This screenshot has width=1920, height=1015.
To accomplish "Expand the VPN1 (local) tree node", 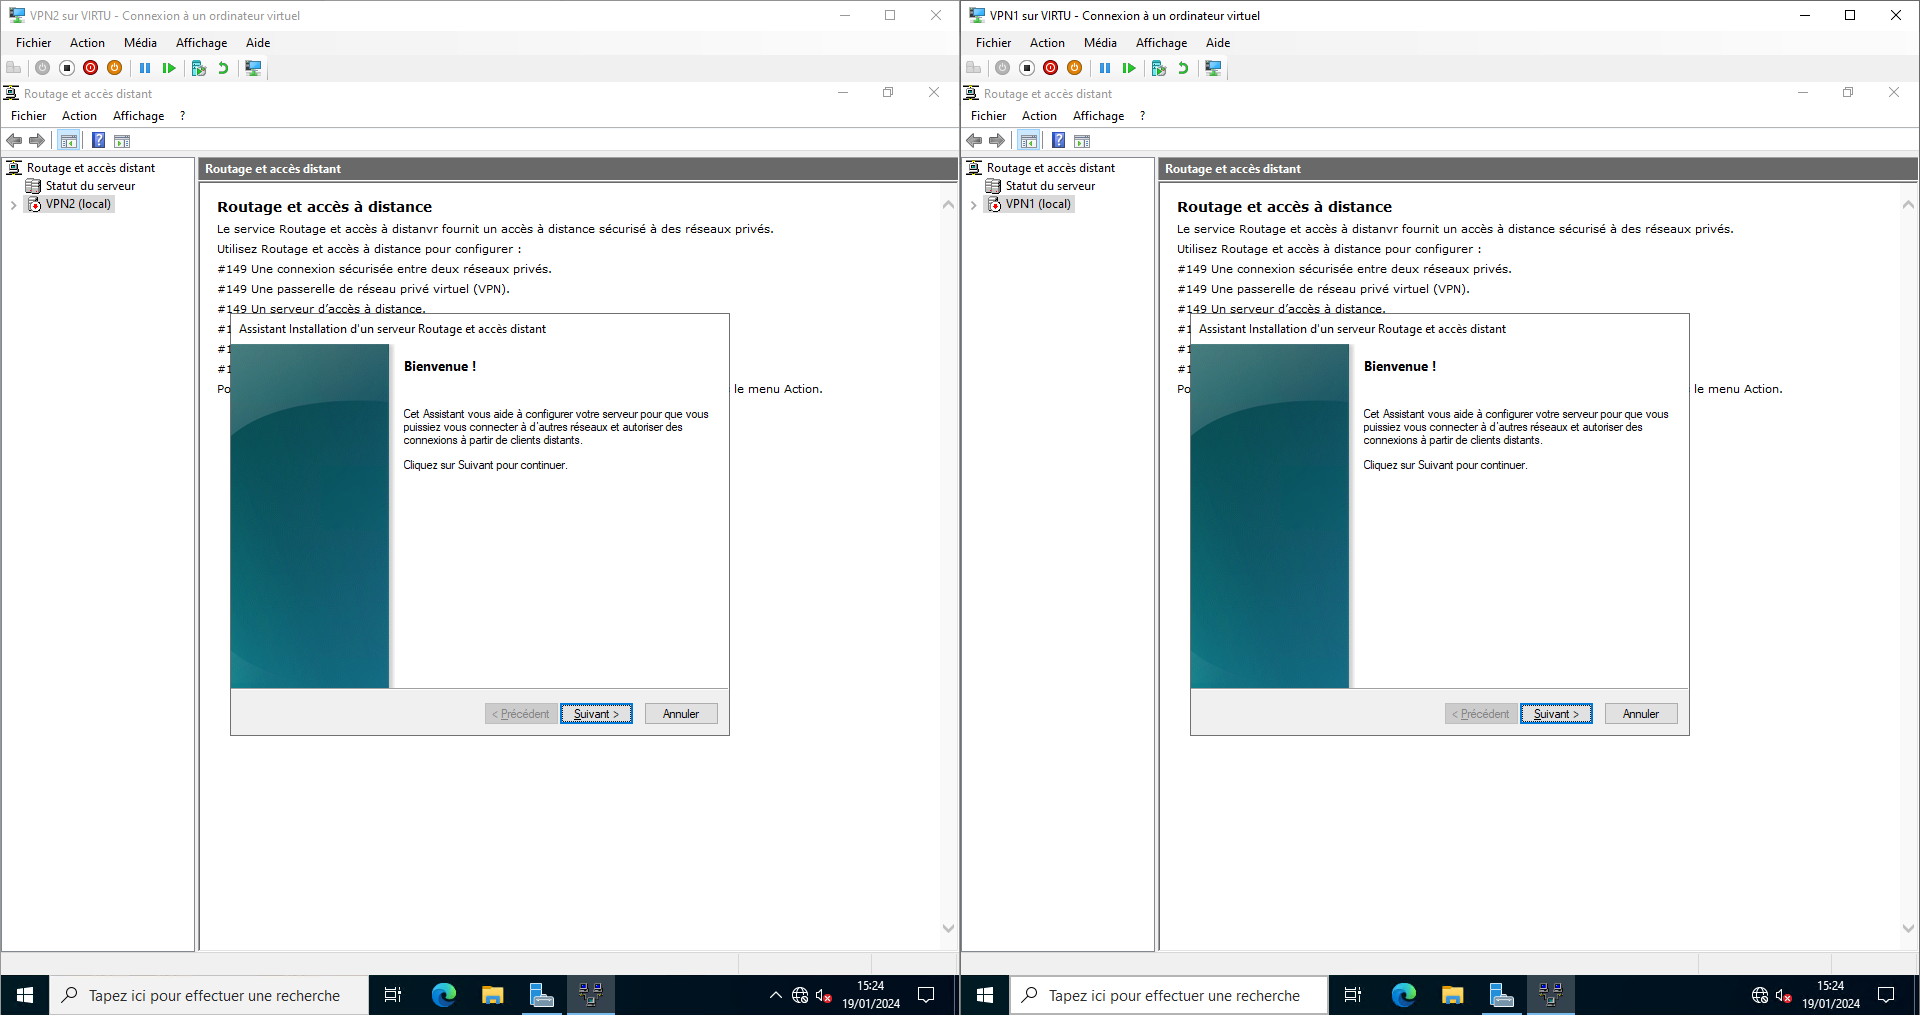I will [973, 205].
